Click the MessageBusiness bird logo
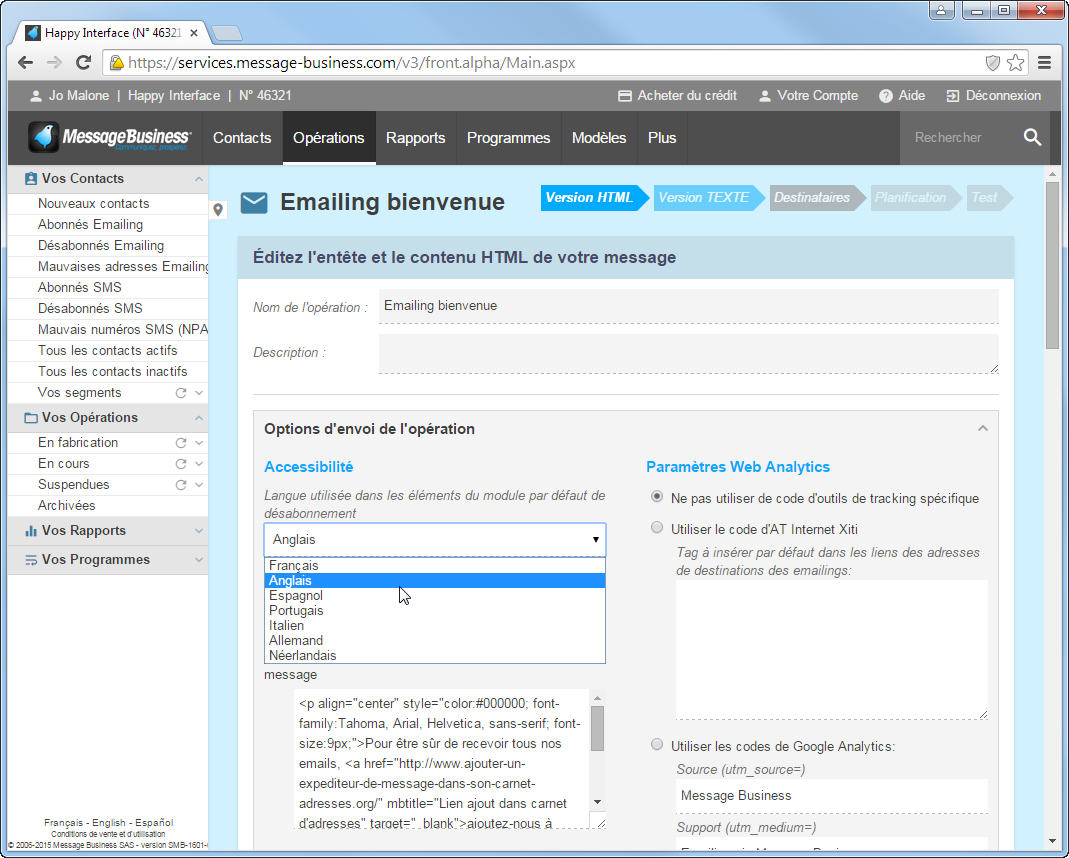1069x858 pixels. pos(44,138)
